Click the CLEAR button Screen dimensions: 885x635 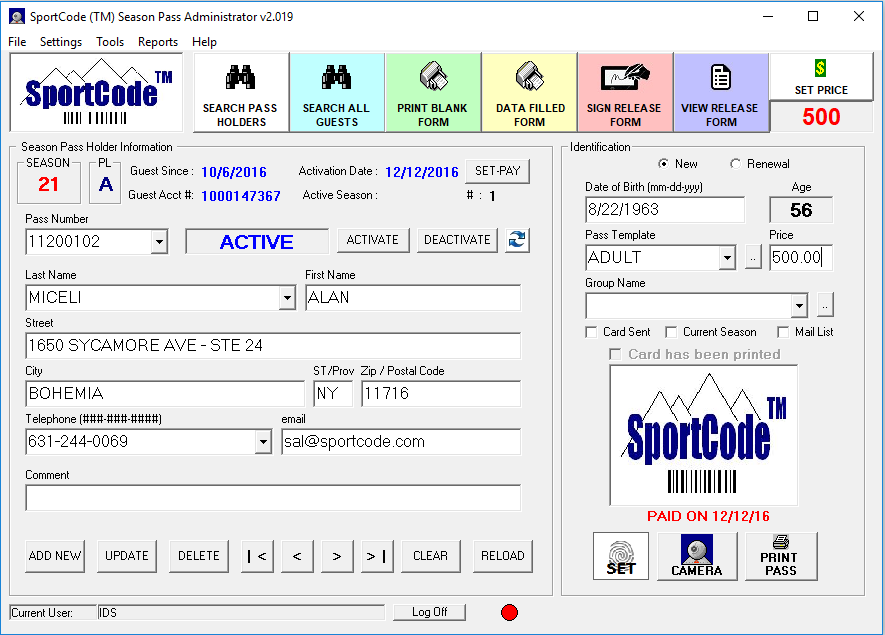coord(431,557)
